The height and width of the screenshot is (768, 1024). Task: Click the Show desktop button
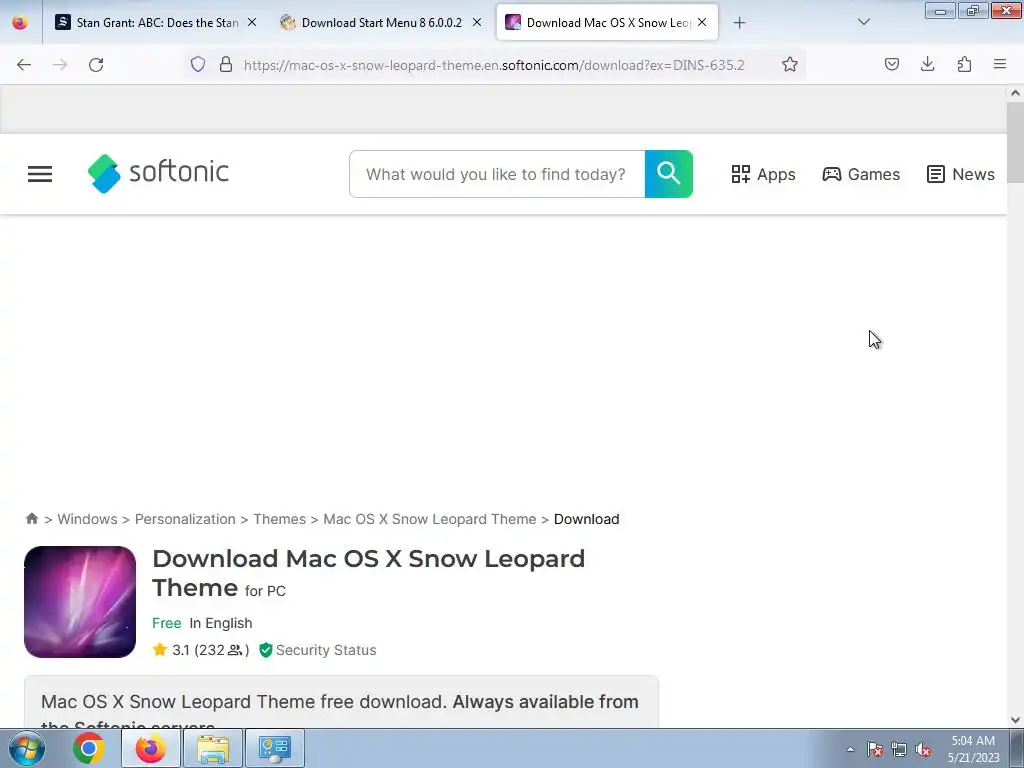pyautogui.click(x=1017, y=748)
